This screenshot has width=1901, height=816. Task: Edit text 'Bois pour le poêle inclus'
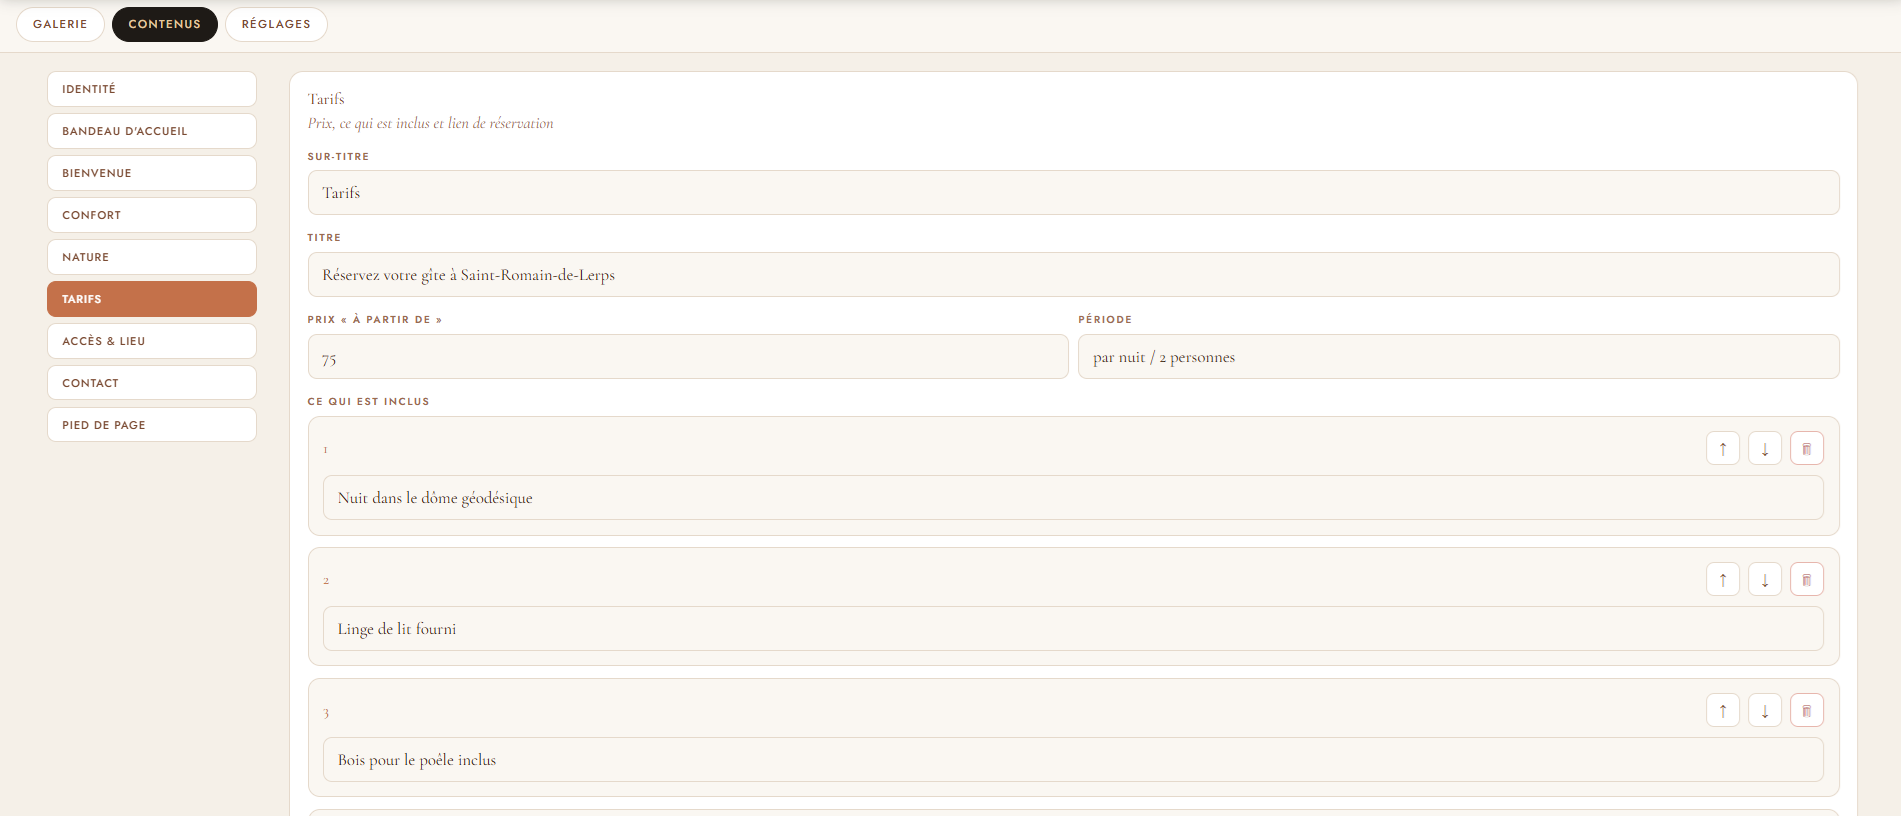point(1073,760)
